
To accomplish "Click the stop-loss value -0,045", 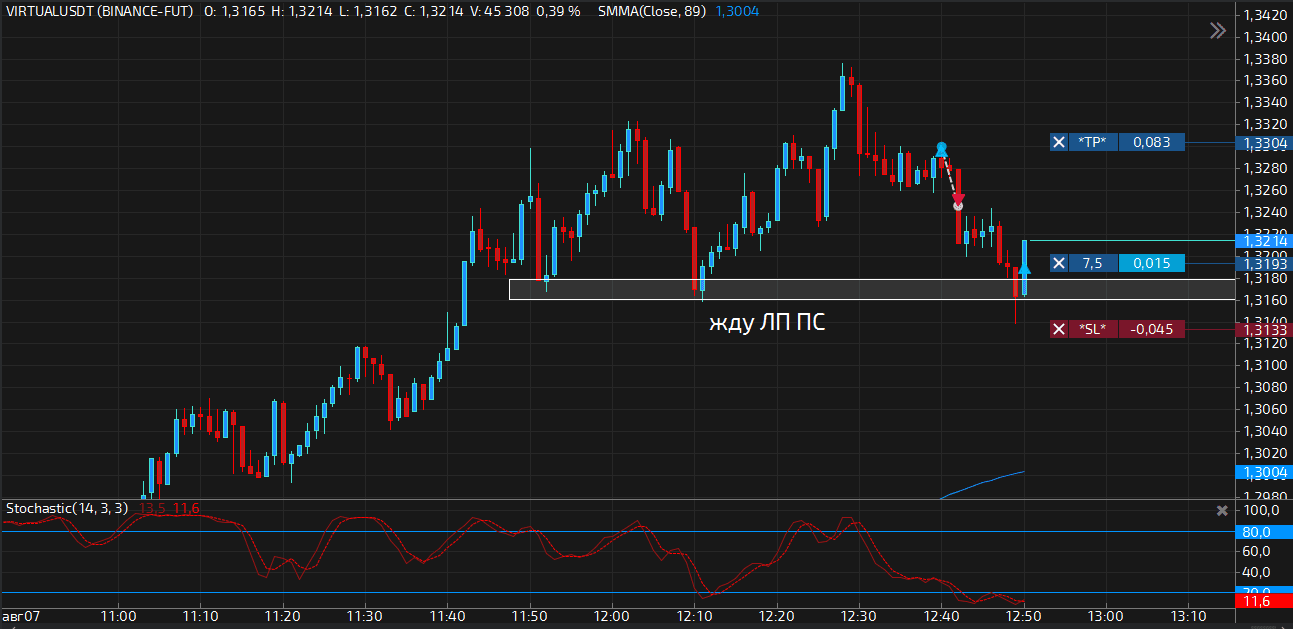I will click(1151, 329).
